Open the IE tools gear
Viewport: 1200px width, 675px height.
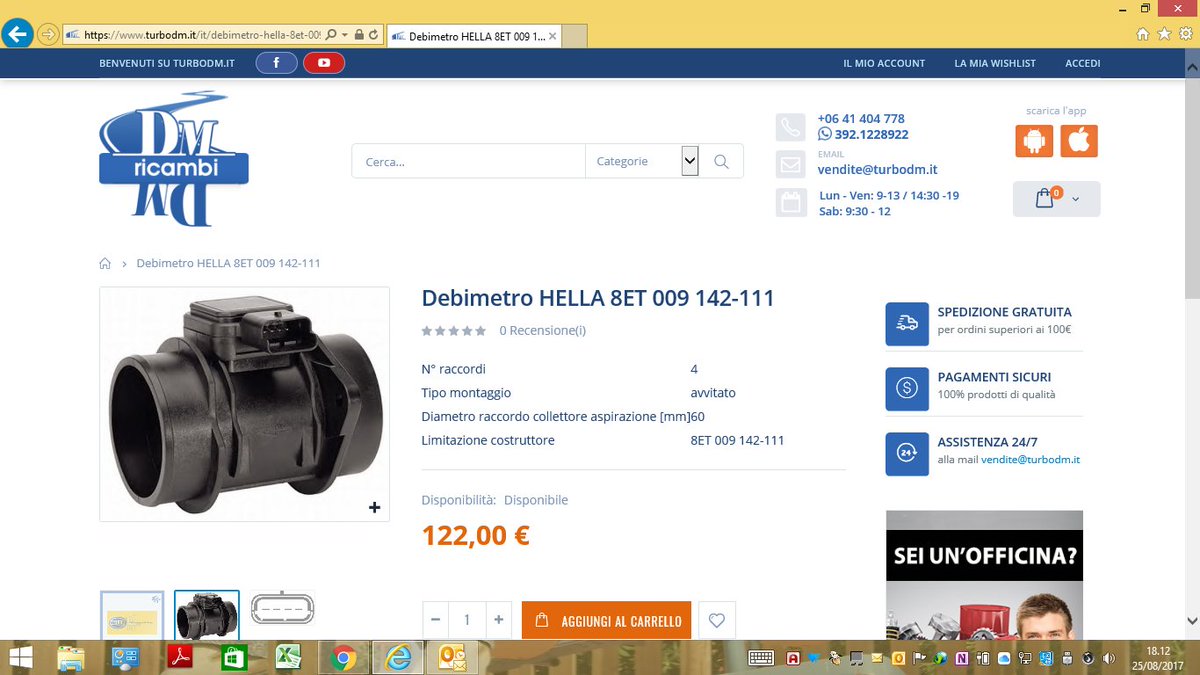pos(1184,34)
